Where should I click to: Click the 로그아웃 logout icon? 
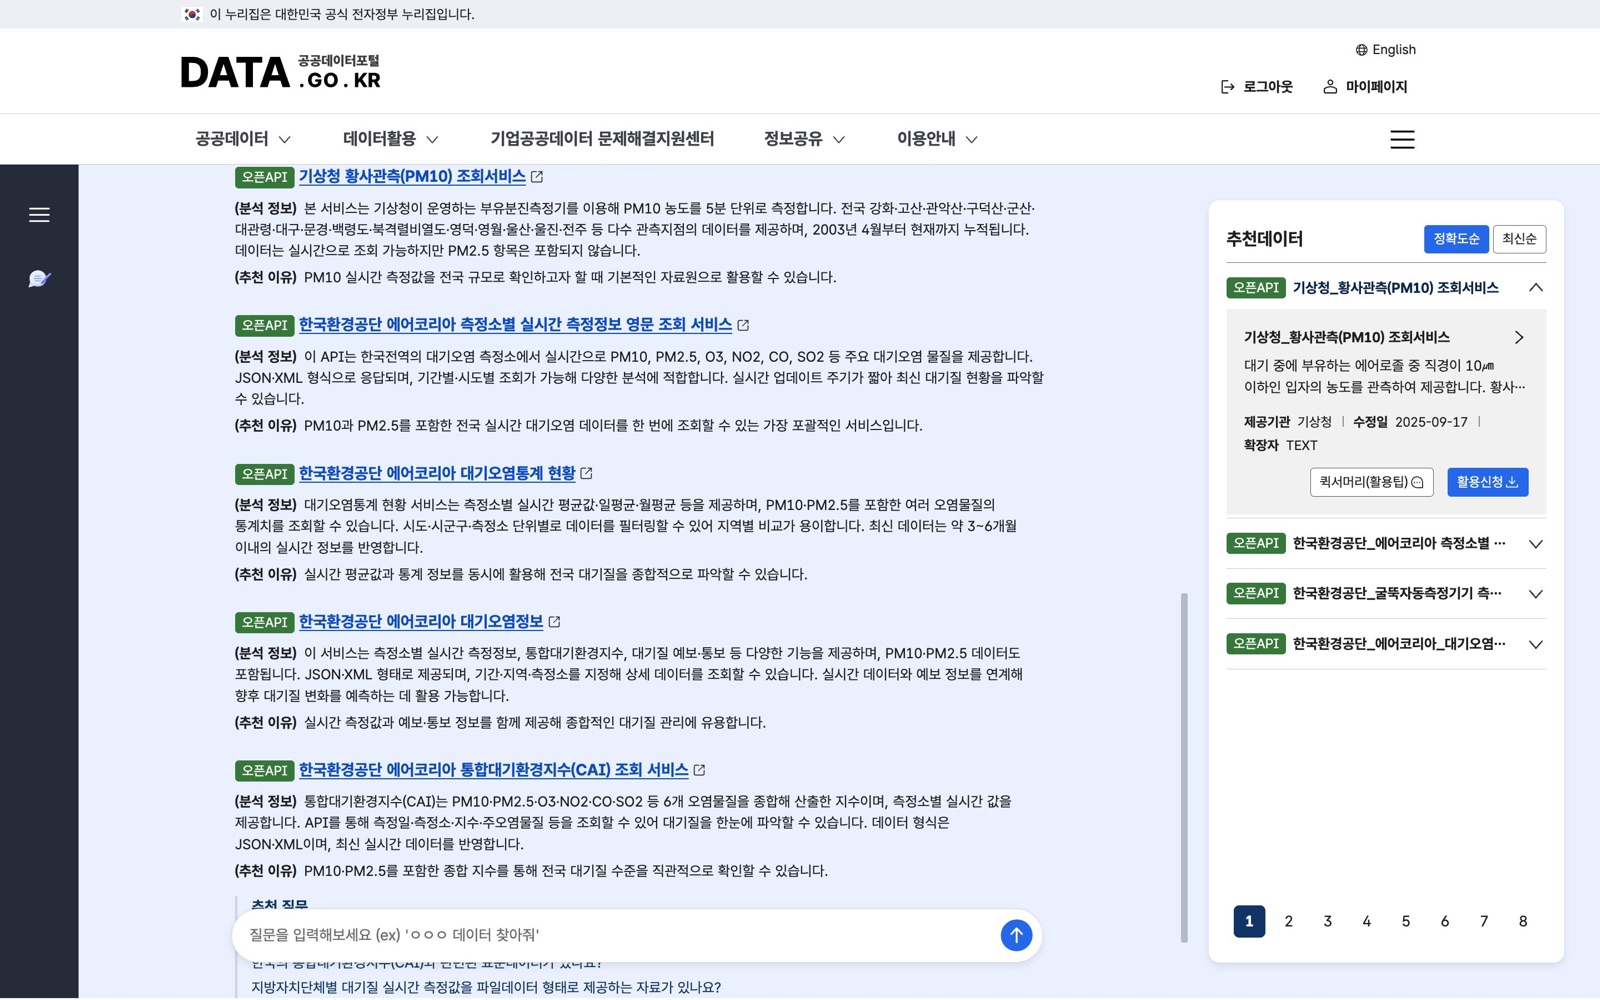click(1227, 87)
